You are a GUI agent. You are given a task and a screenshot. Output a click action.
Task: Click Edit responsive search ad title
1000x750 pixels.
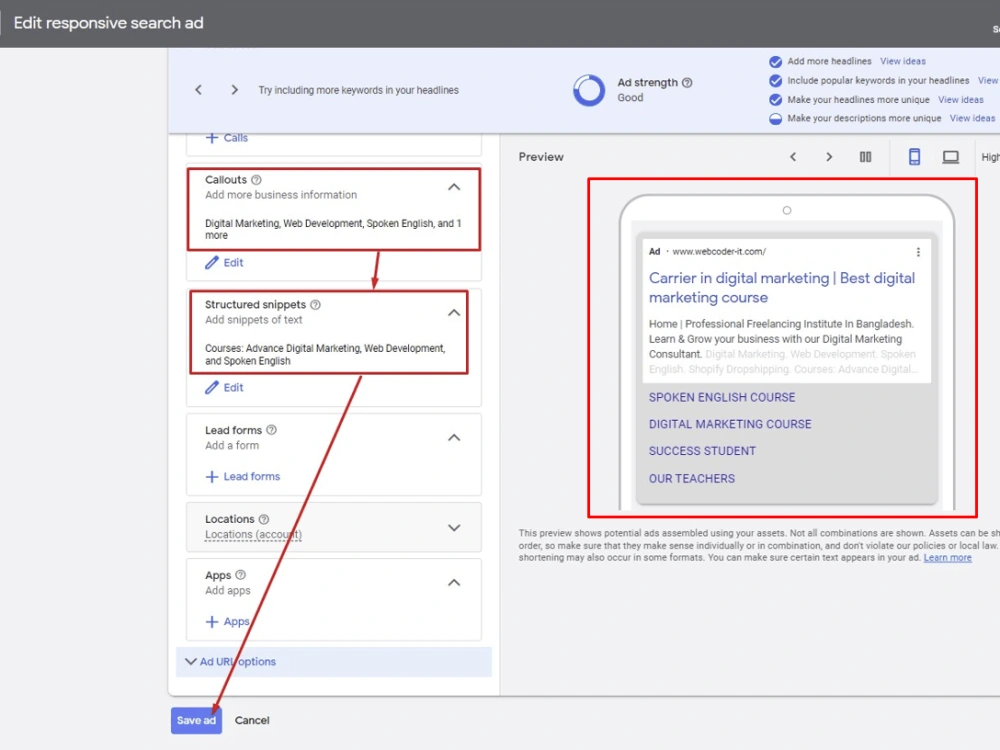point(108,23)
